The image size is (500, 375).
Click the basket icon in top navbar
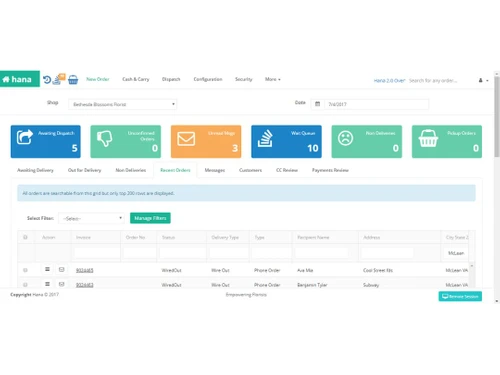[73, 80]
